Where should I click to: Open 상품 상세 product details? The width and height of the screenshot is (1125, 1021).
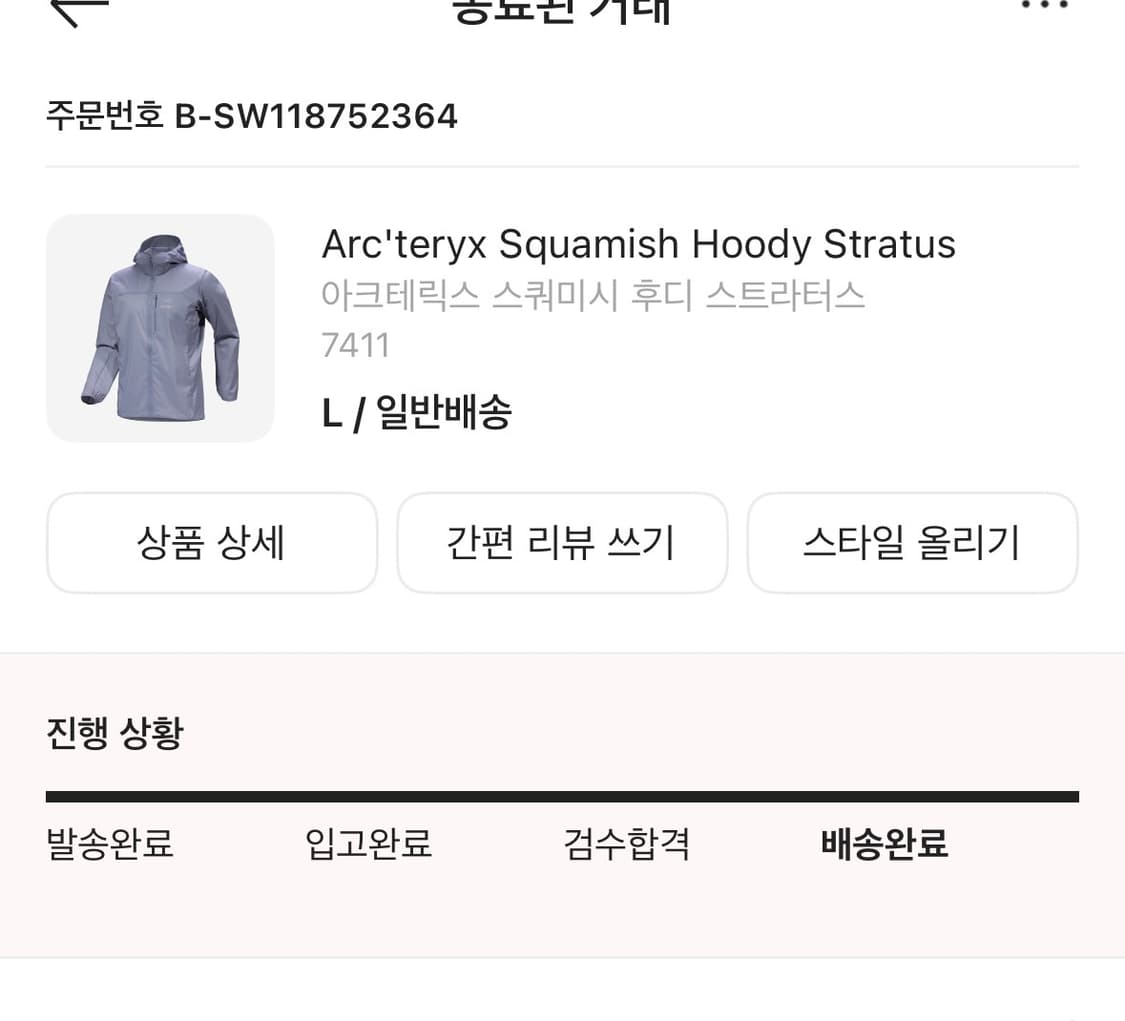tap(212, 543)
